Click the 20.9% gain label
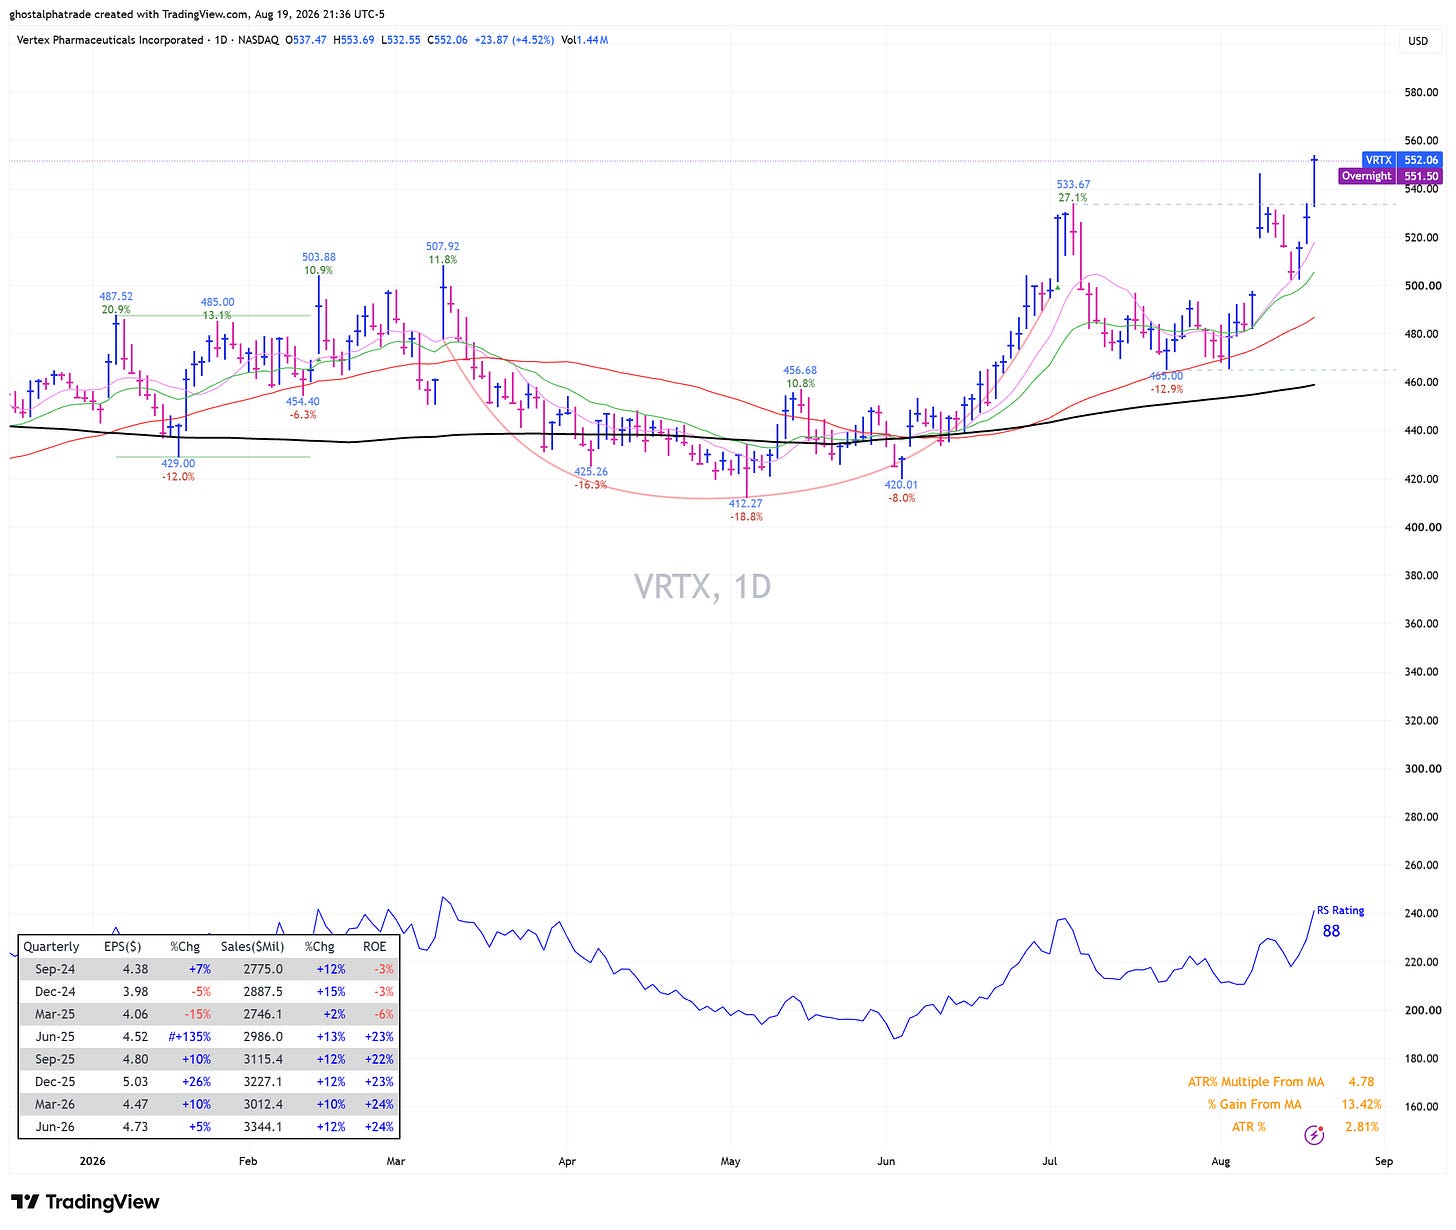The height and width of the screenshot is (1230, 1456). pos(116,310)
